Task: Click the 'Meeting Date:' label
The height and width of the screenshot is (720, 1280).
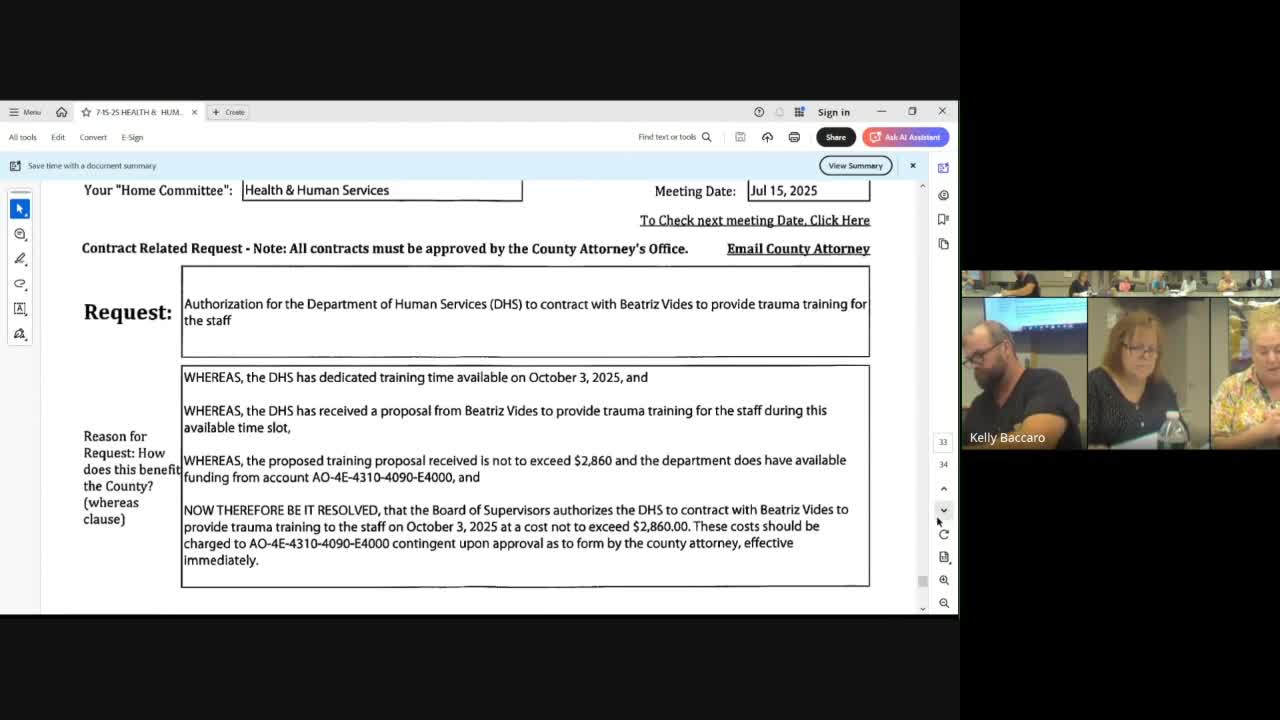Action: click(695, 191)
